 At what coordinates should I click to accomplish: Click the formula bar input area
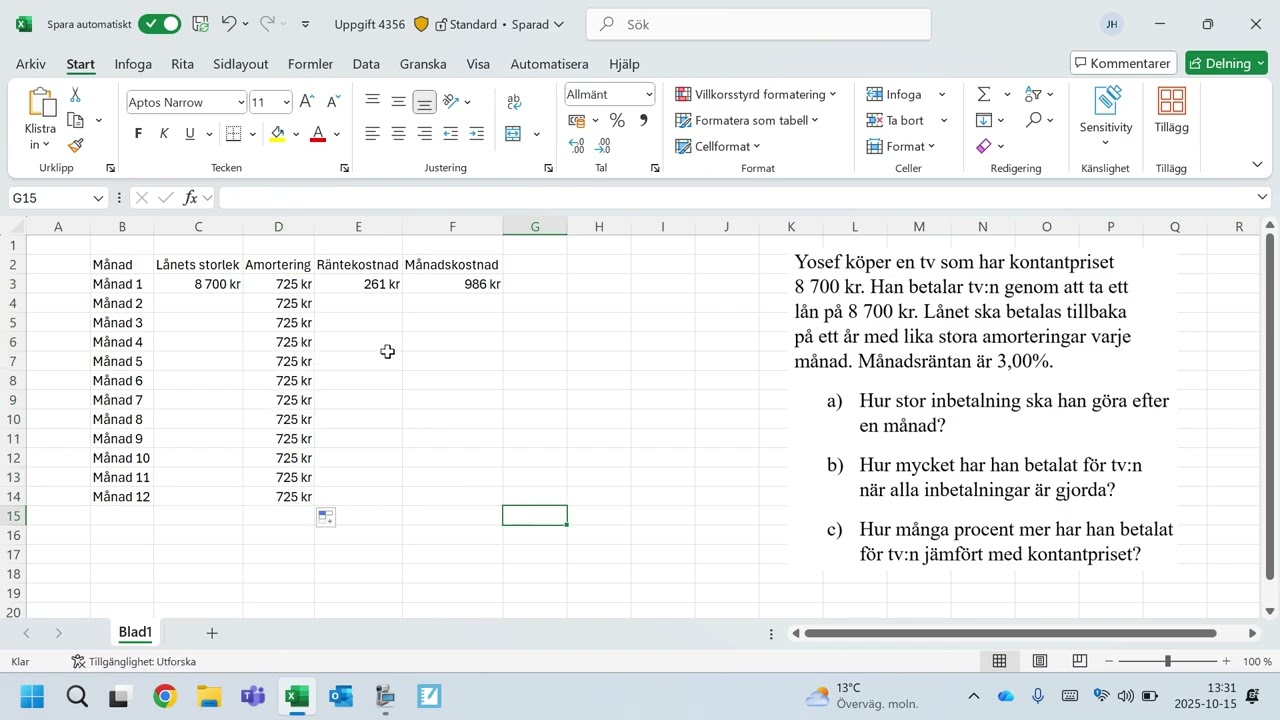pyautogui.click(x=735, y=198)
